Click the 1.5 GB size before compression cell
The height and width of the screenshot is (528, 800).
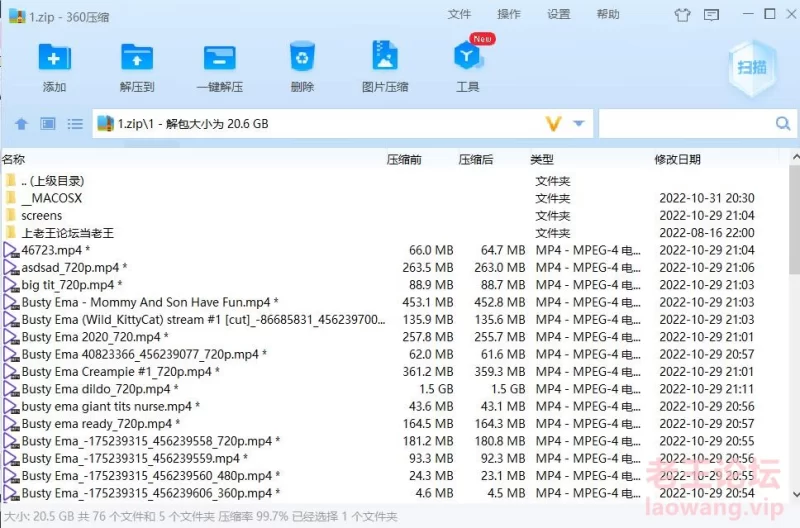(x=436, y=389)
